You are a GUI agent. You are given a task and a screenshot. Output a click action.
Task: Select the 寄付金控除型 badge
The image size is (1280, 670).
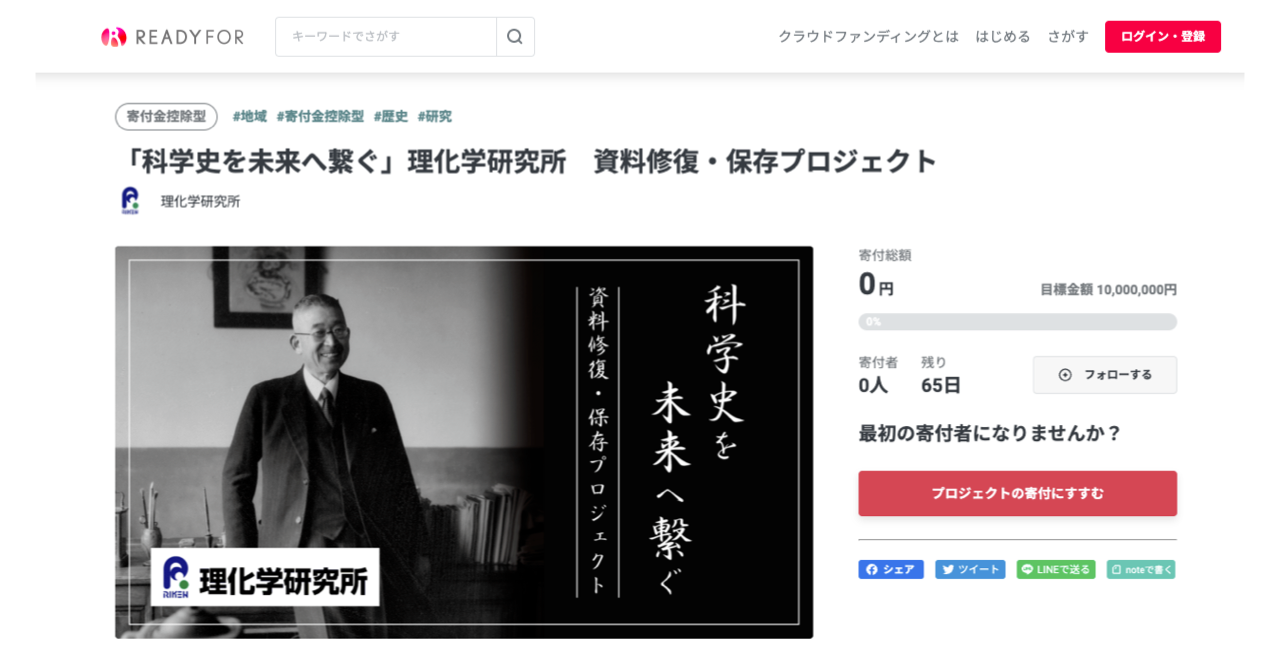coord(166,117)
